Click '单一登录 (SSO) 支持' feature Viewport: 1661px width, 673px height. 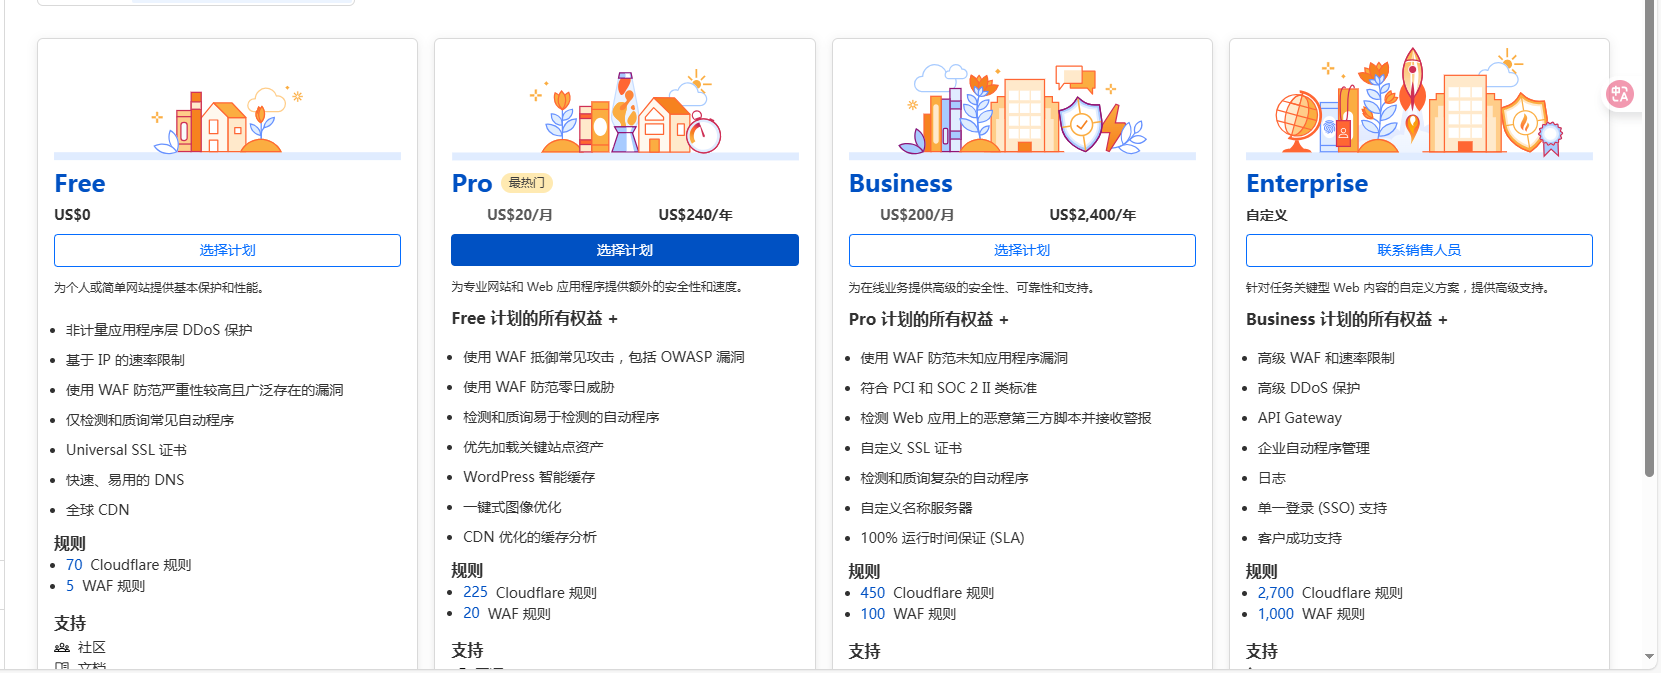1322,508
